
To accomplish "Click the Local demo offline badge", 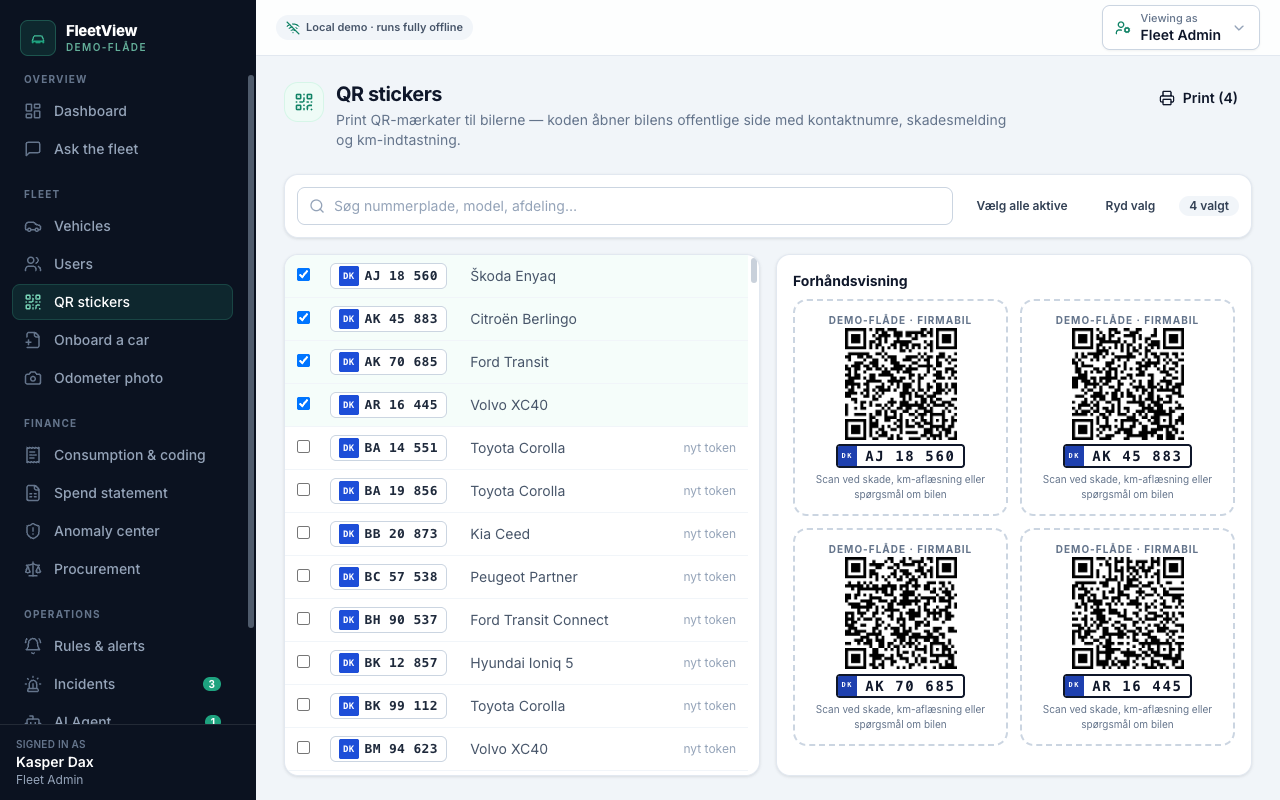I will pos(374,27).
